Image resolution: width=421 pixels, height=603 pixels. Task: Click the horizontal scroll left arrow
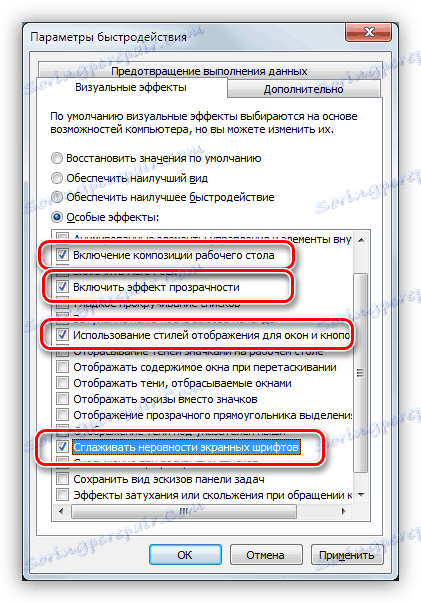coord(61,511)
